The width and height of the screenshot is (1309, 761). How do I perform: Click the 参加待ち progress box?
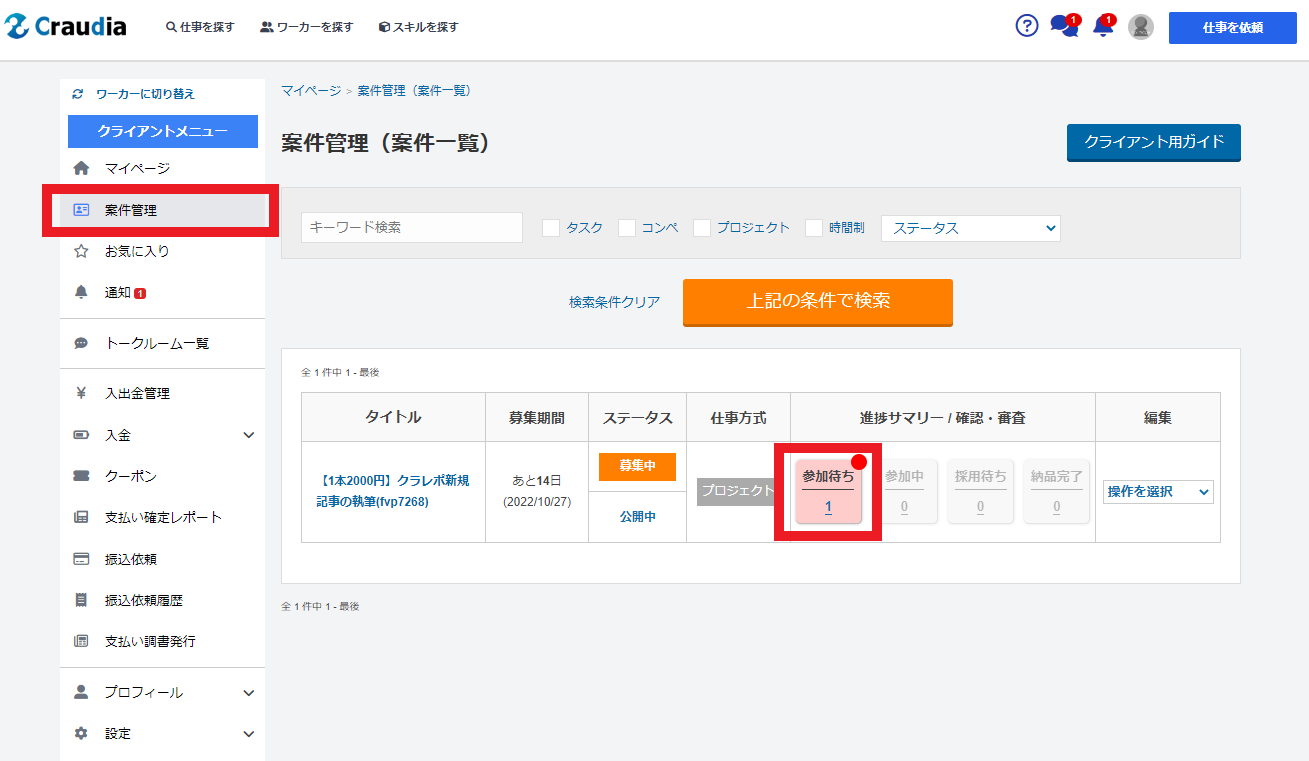[828, 492]
